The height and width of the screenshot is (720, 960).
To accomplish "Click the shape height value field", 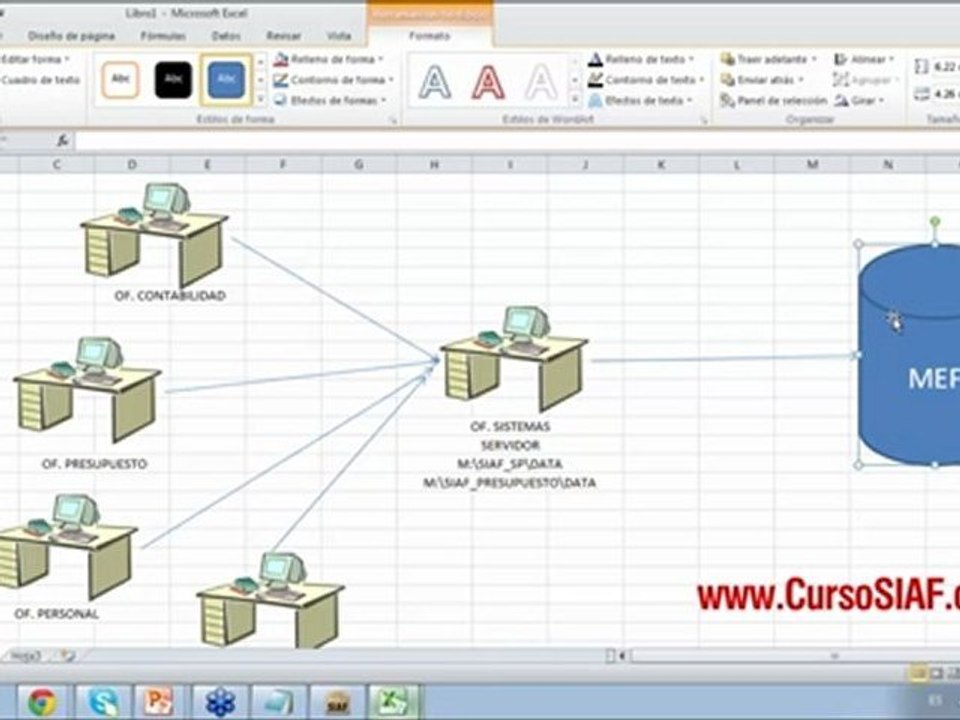I will coord(945,66).
